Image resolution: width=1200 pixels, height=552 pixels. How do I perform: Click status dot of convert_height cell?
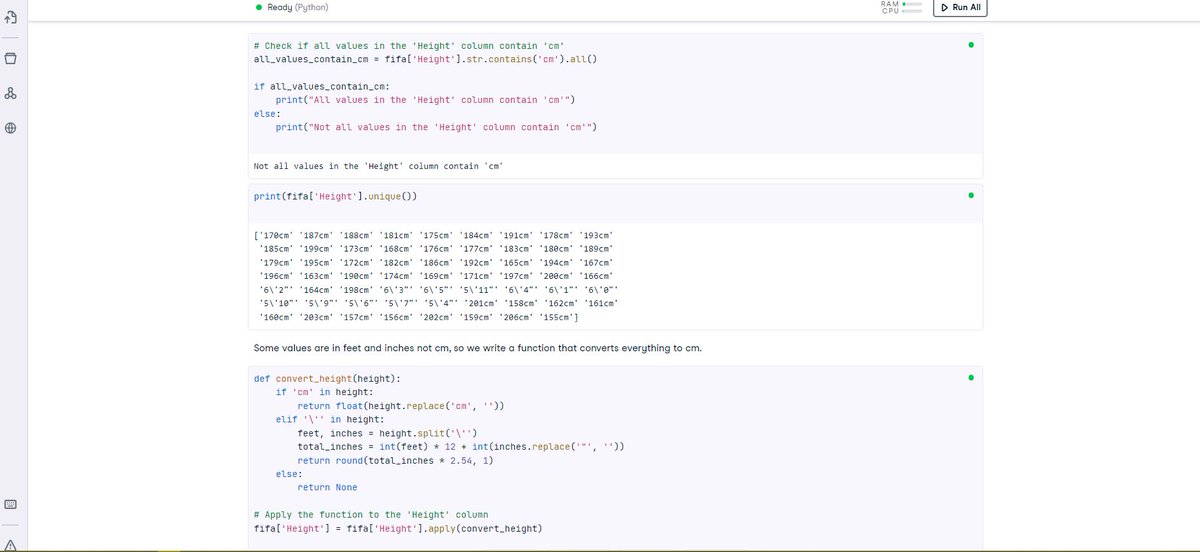[970, 378]
